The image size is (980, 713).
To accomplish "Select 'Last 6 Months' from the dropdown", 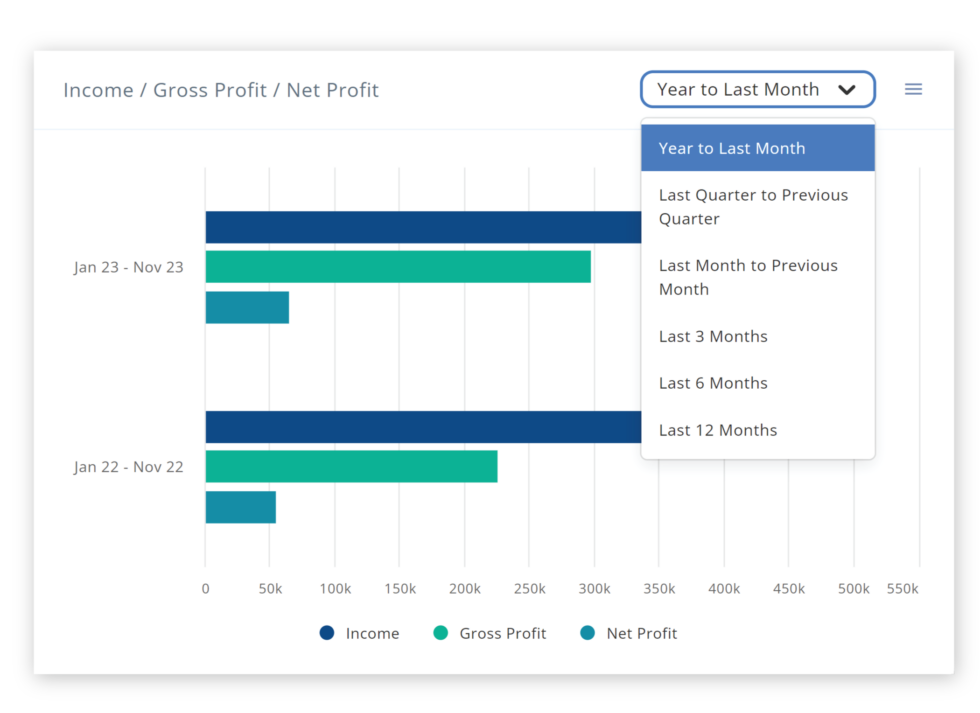I will point(713,383).
